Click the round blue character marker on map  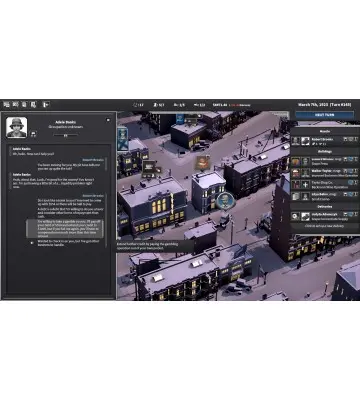[225, 201]
